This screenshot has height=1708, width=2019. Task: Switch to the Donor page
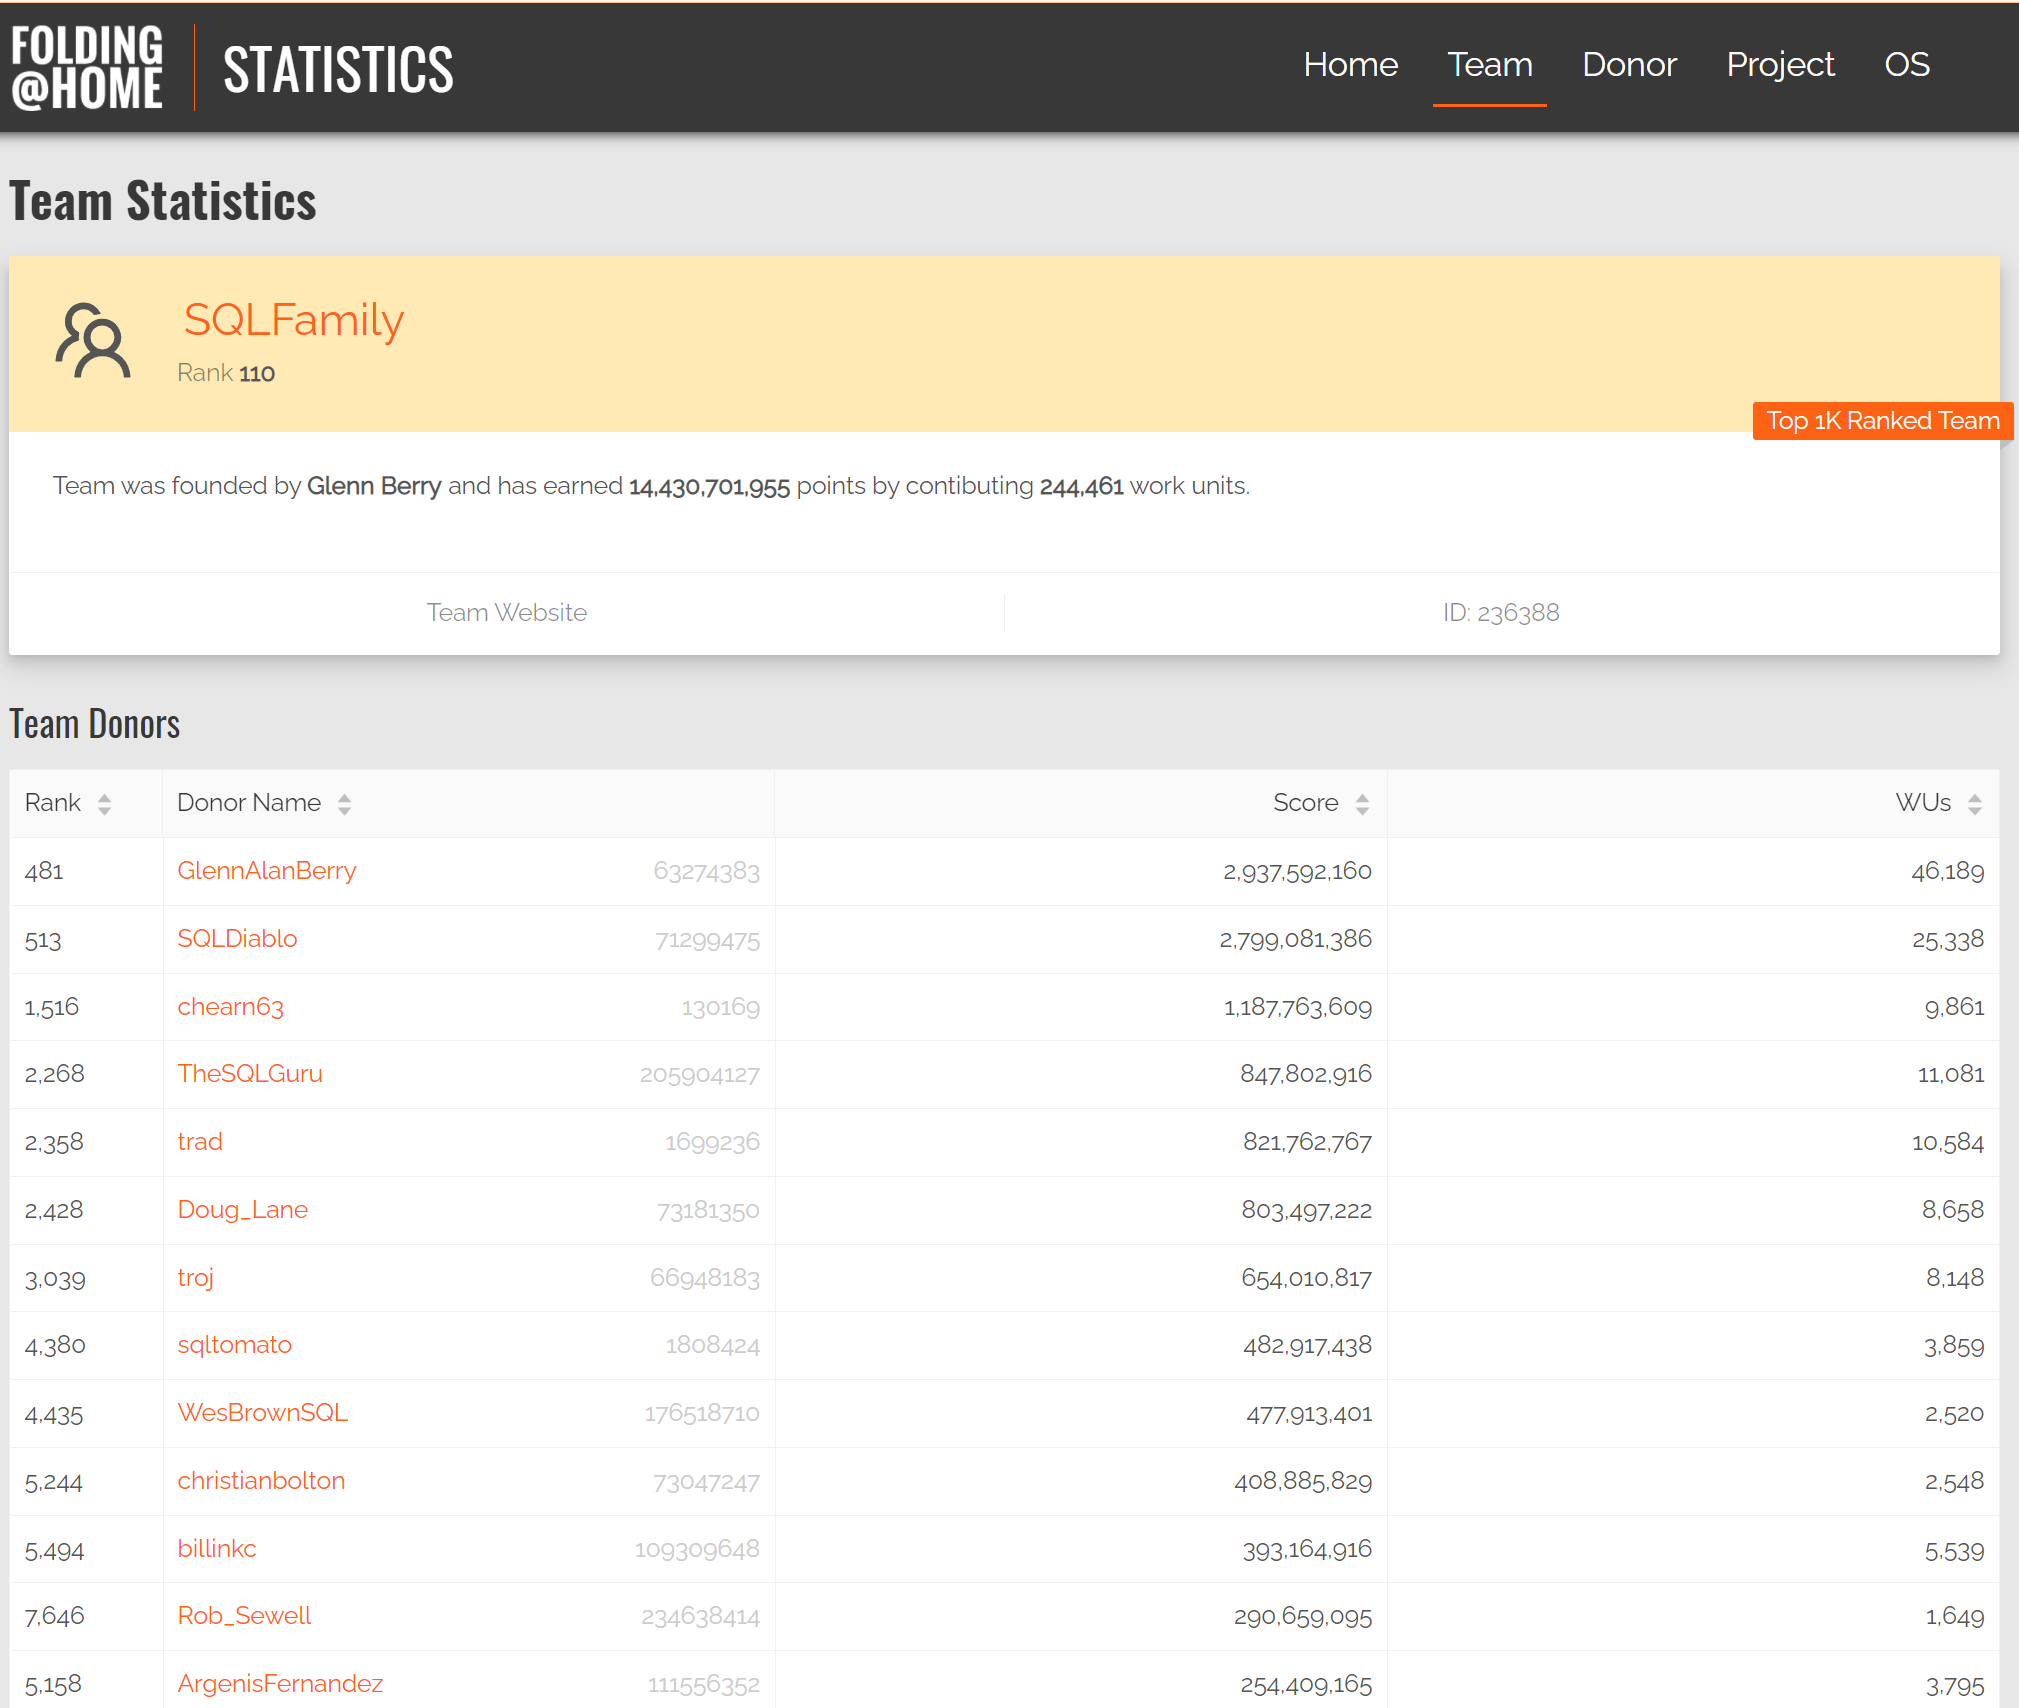pyautogui.click(x=1628, y=65)
